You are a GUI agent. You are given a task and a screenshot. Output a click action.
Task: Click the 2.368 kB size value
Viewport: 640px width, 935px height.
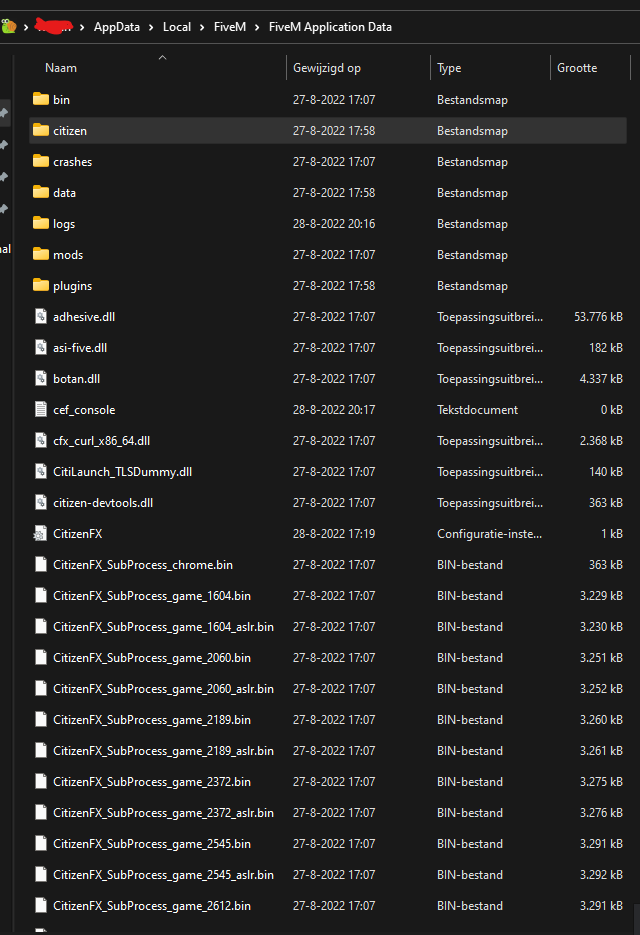point(601,441)
